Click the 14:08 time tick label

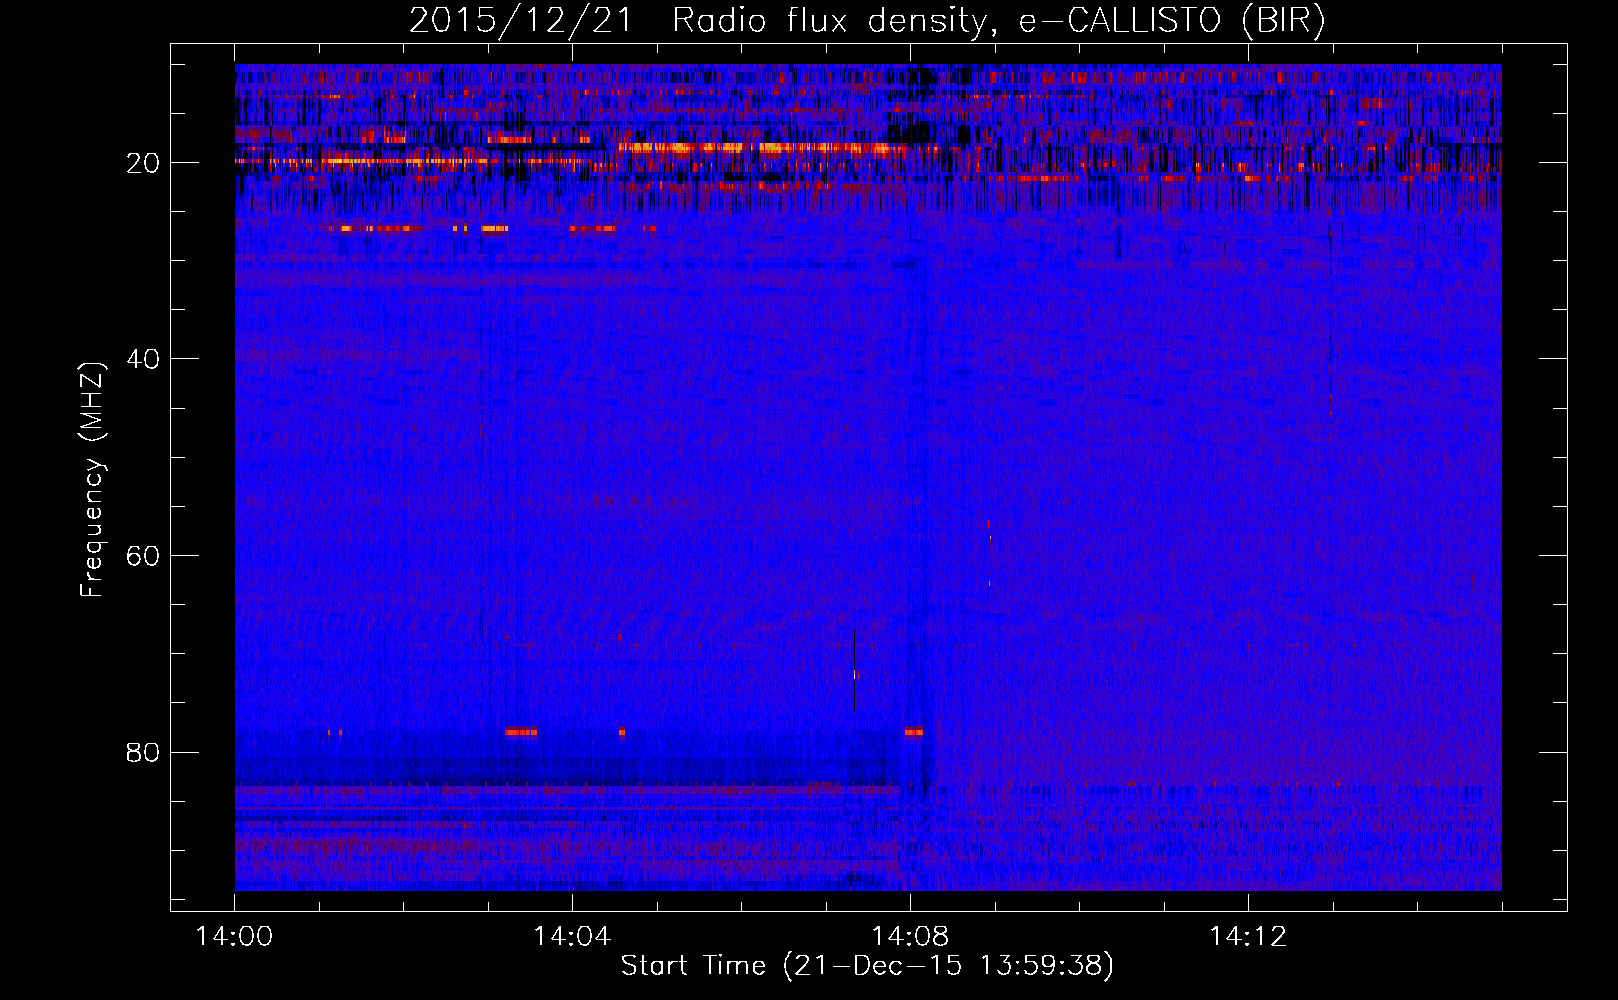(x=910, y=937)
